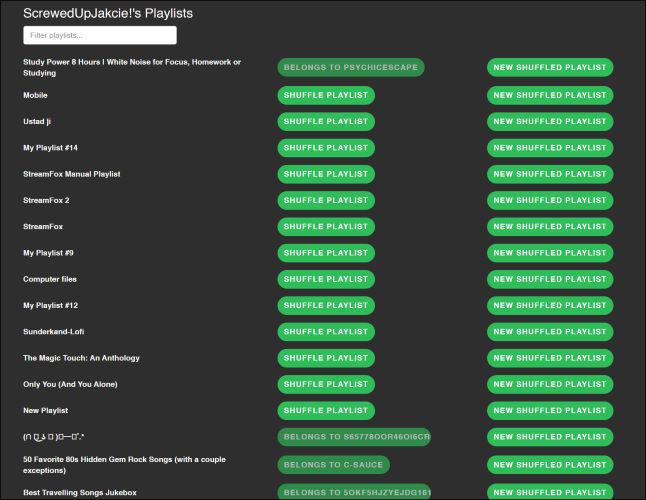
Task: Shuffle the Ustad ji playlist
Action: 326,121
